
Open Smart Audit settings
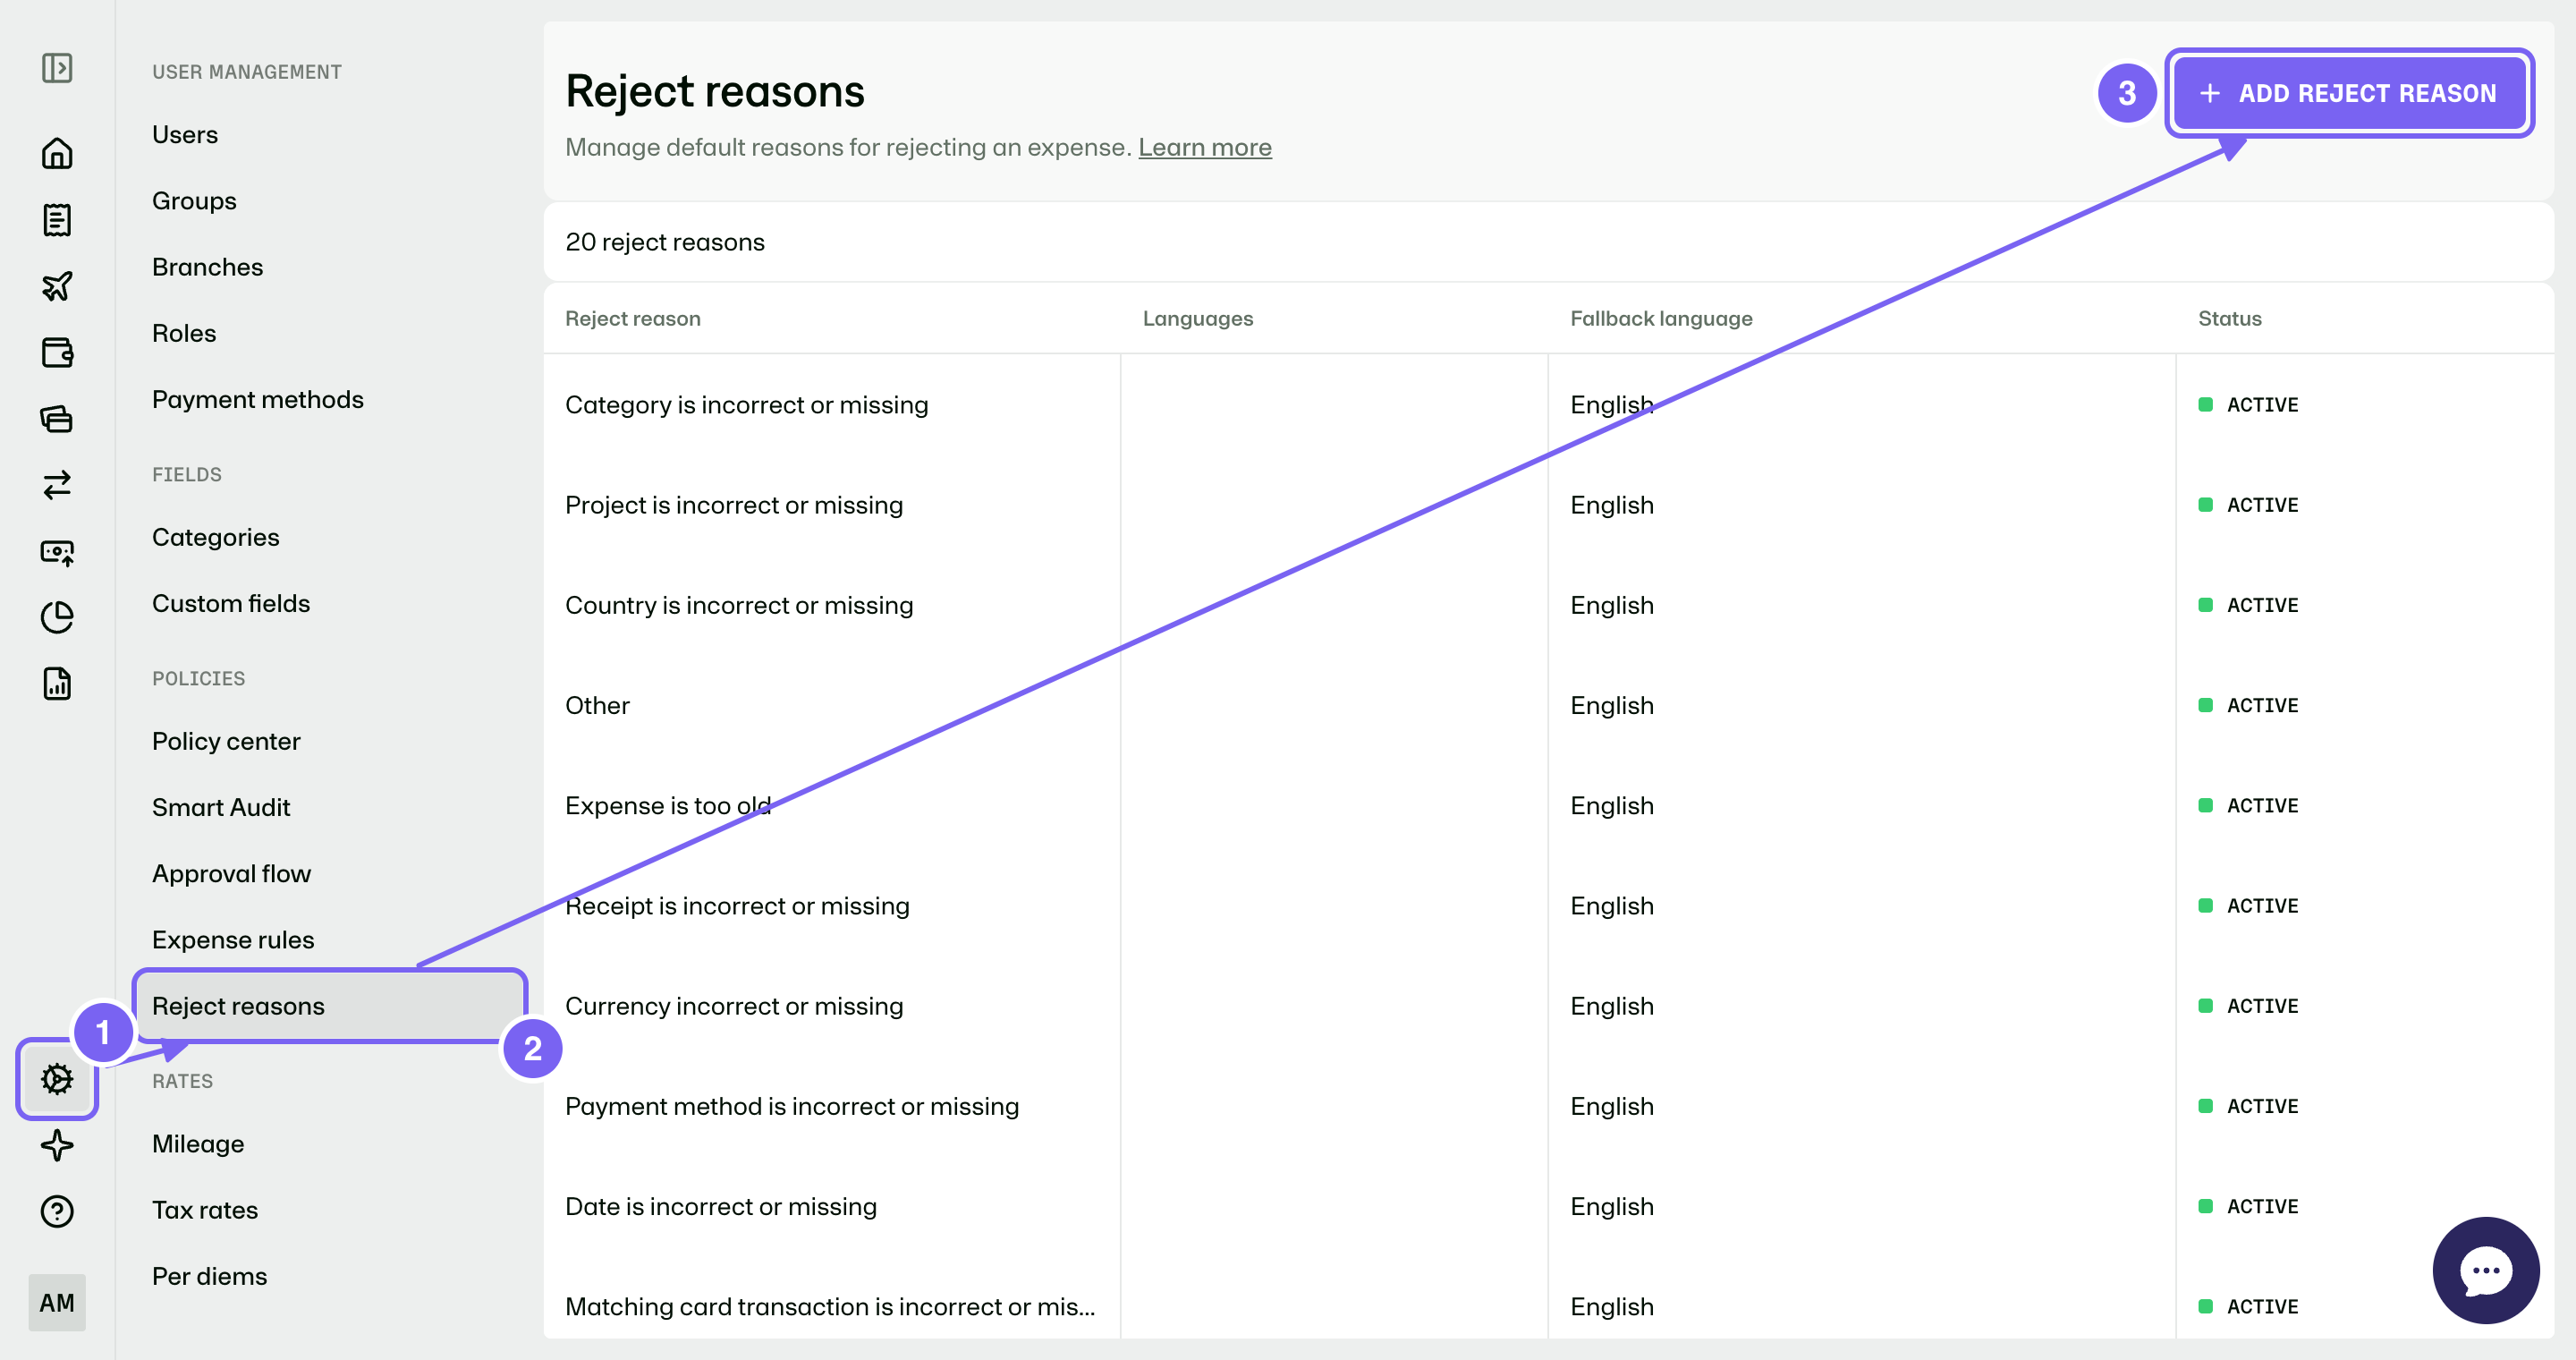pos(221,807)
